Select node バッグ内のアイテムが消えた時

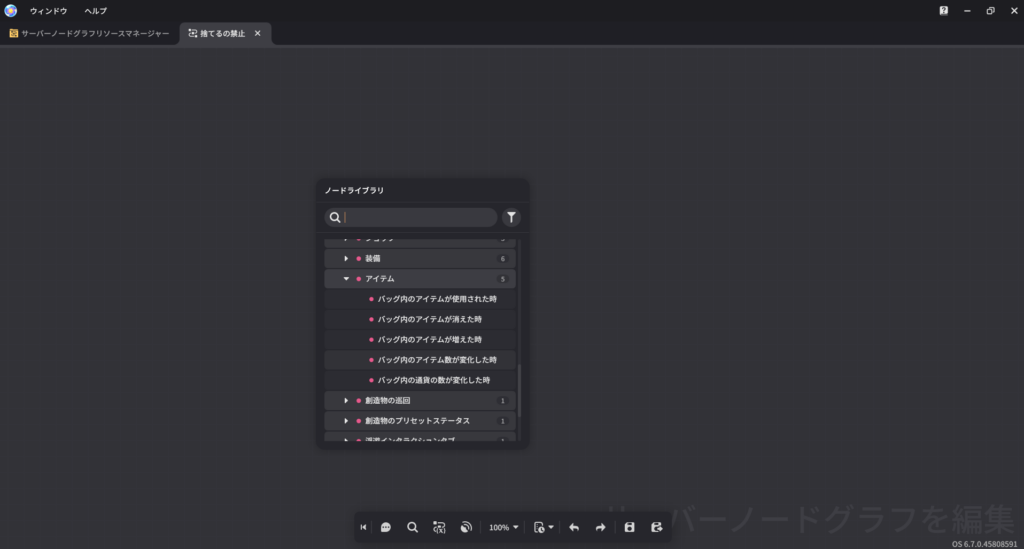(420, 319)
